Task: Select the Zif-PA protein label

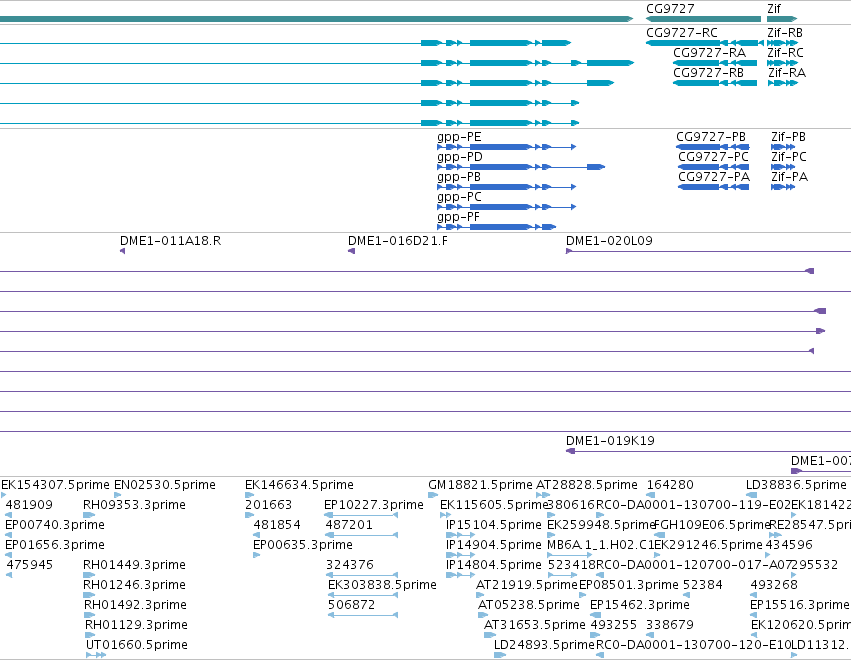Action: 789,177
